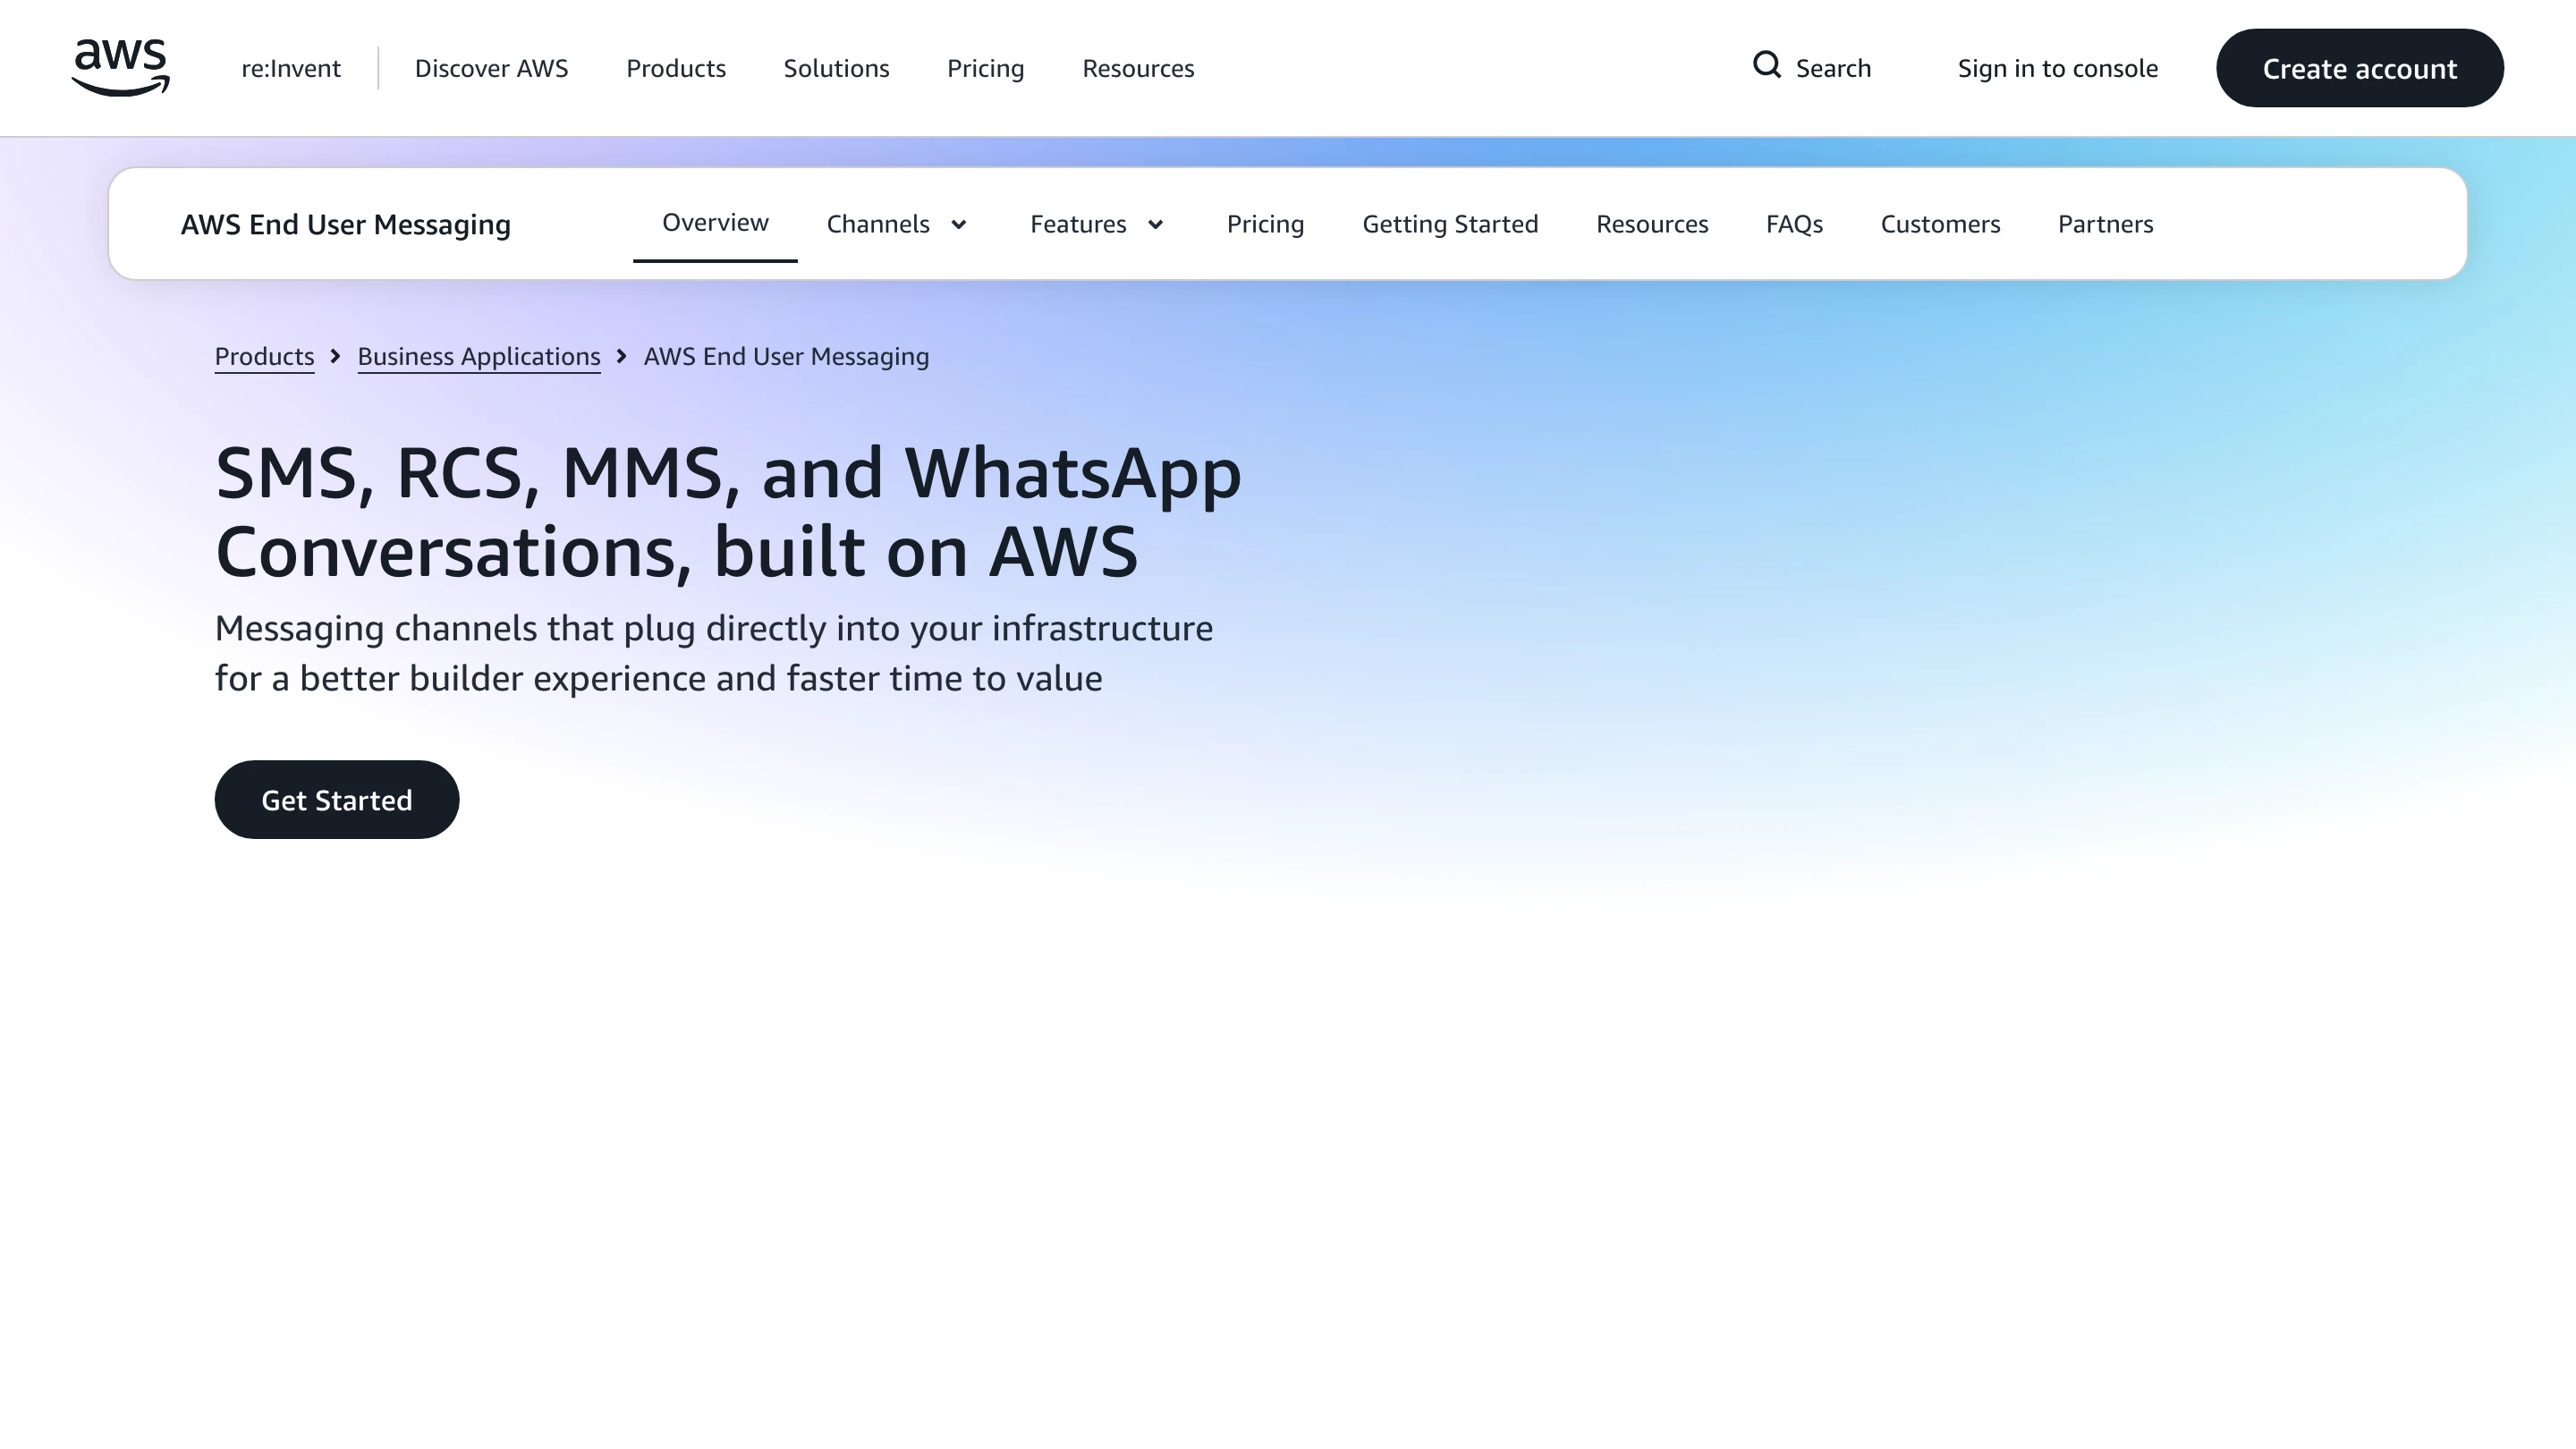Image resolution: width=2576 pixels, height=1449 pixels.
Task: Expand the Features dropdown chevron
Action: point(1155,224)
